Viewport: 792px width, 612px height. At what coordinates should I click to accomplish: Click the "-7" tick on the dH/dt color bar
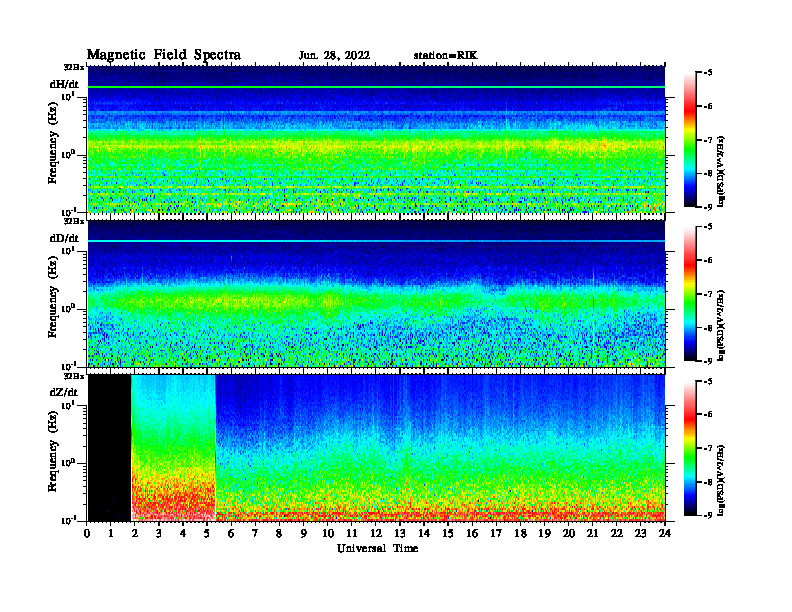[x=708, y=140]
